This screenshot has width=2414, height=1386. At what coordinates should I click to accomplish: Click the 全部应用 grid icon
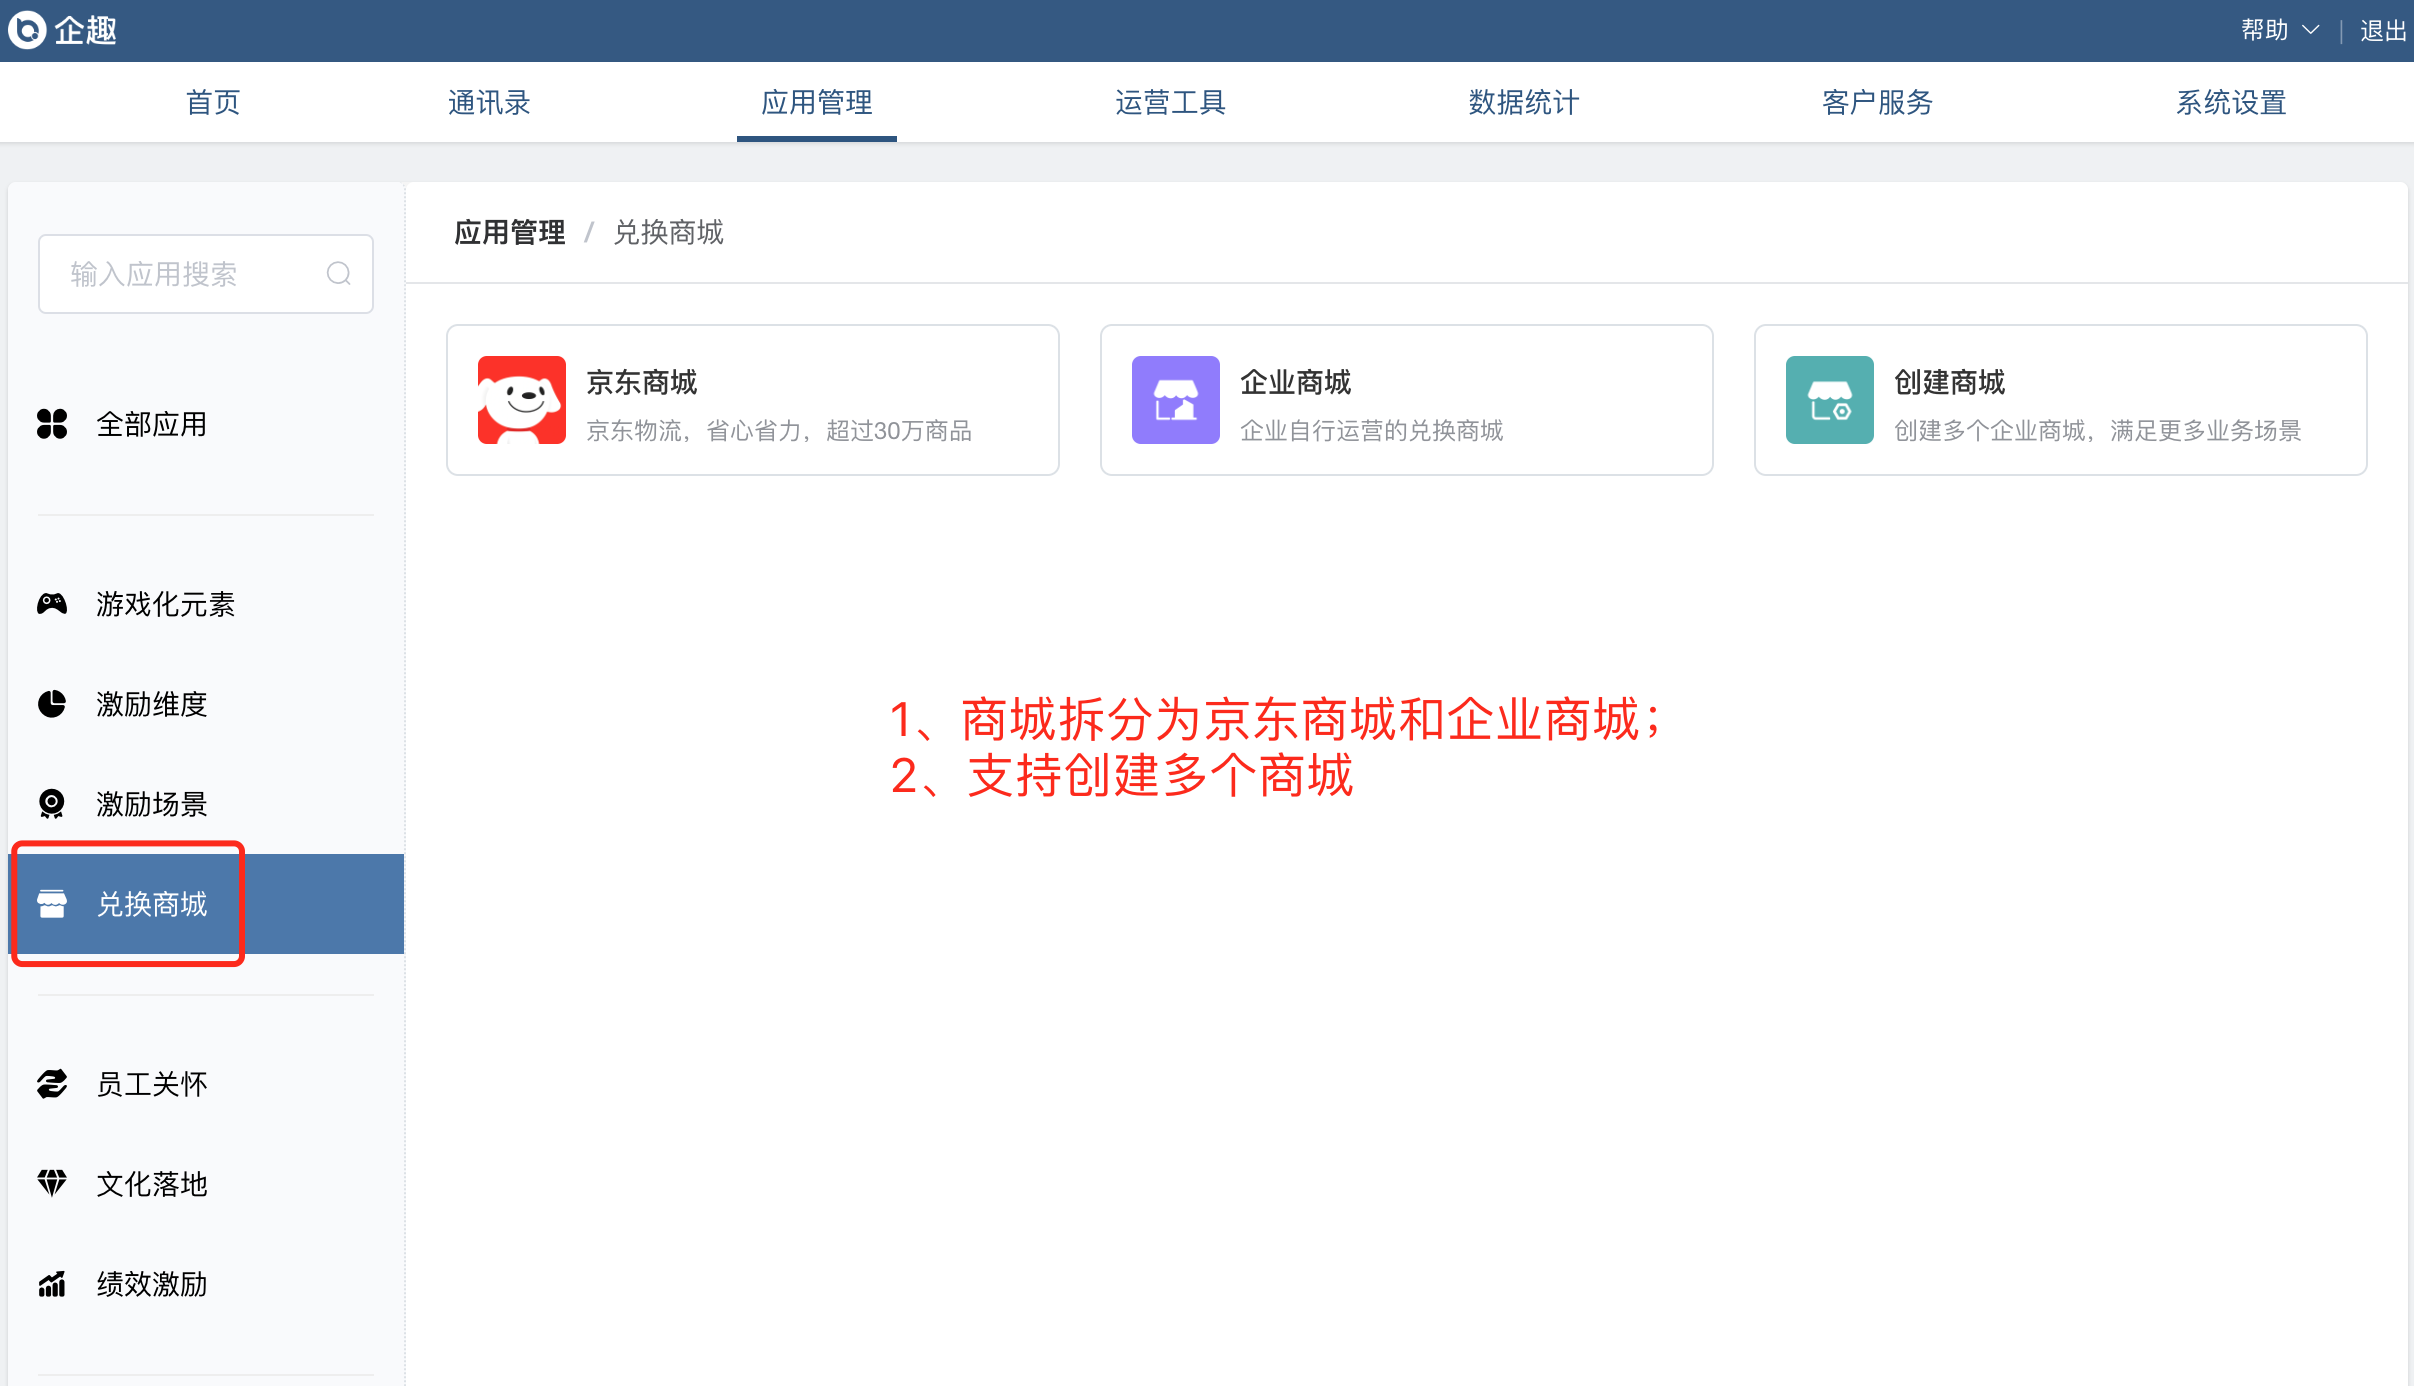tap(52, 424)
